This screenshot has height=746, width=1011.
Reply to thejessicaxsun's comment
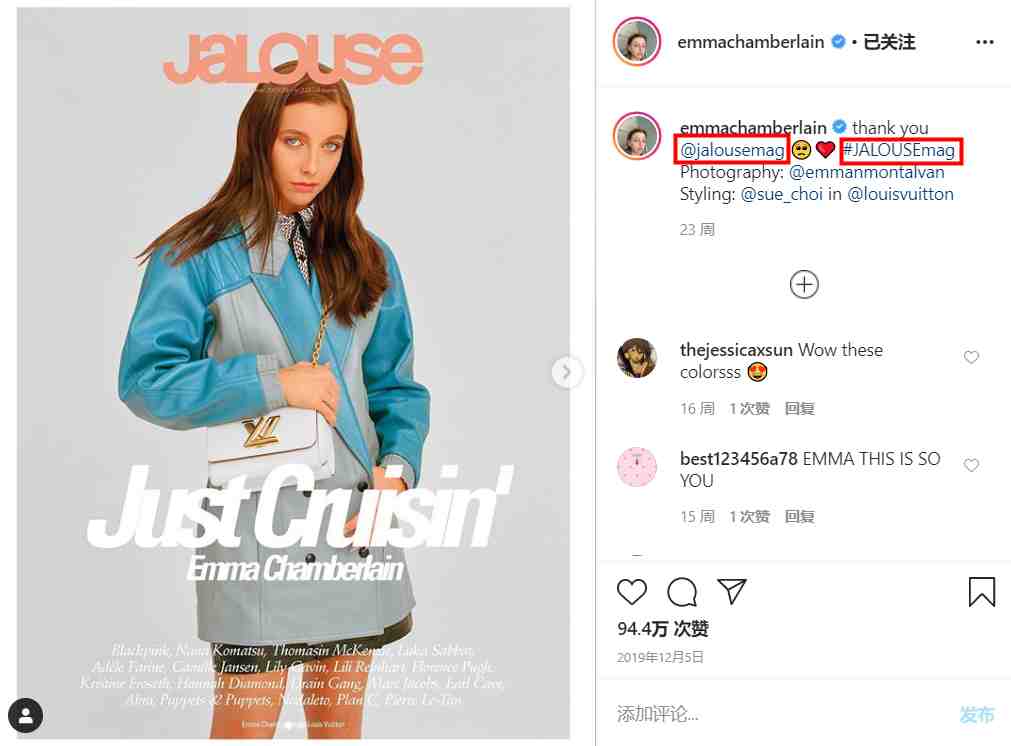(x=800, y=408)
